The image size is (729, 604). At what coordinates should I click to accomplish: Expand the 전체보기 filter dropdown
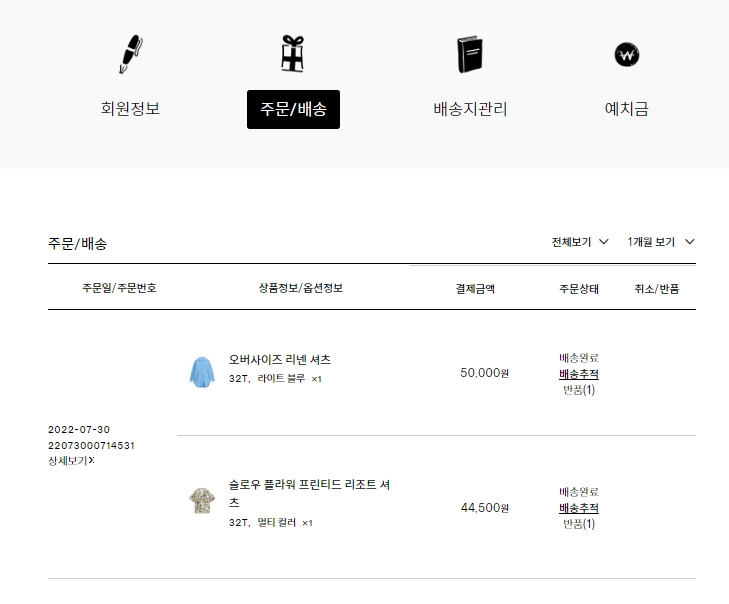(x=580, y=242)
